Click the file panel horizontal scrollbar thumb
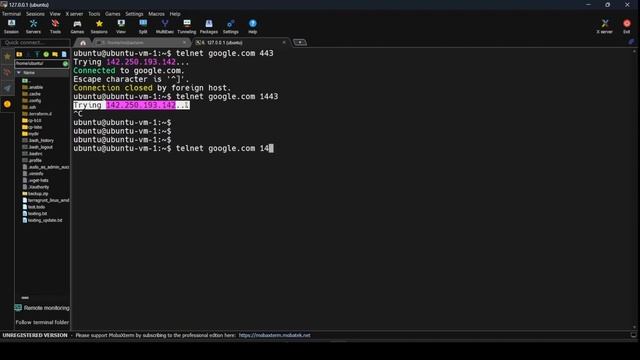This screenshot has height=360, width=640. click(25, 298)
